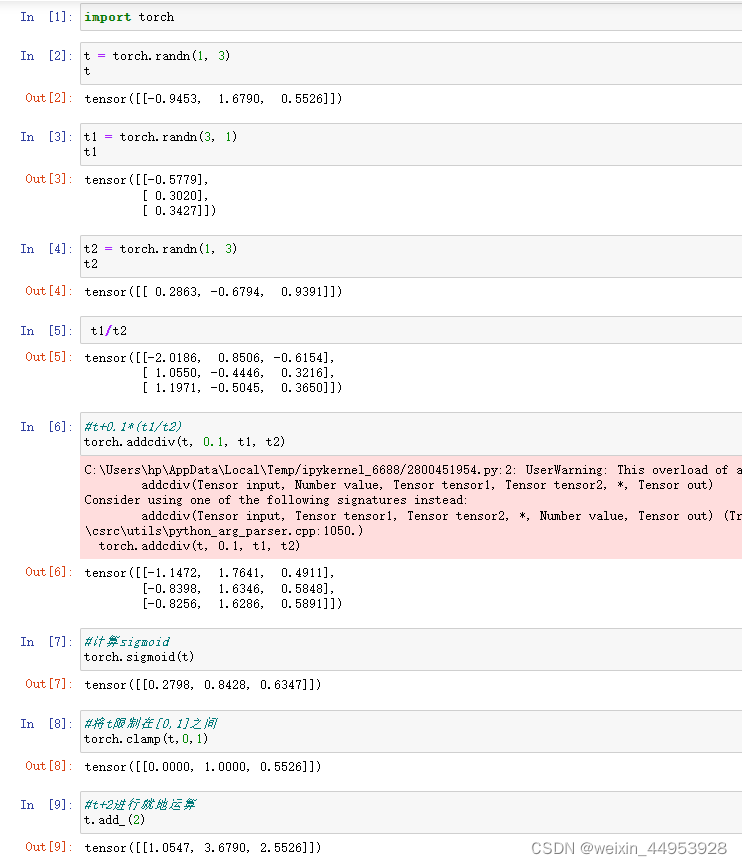742x866 pixels.
Task: Click the comment mentioning sigmoid
Action: 127,642
